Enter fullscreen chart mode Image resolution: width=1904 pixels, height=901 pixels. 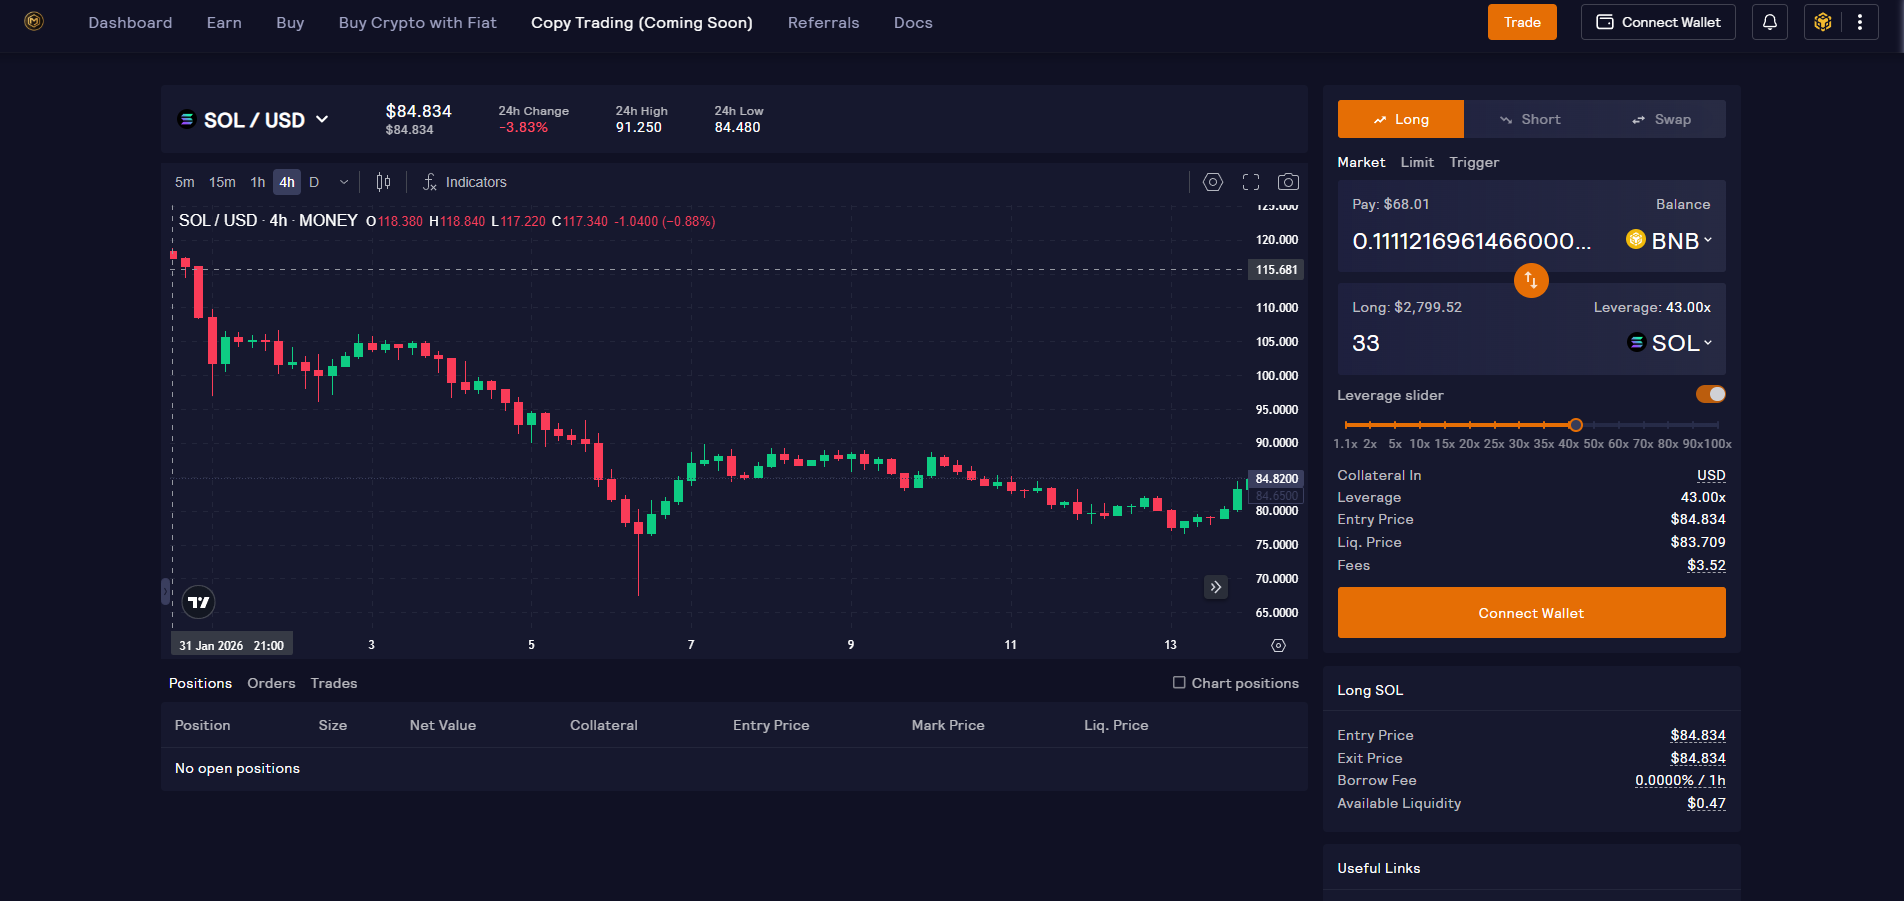(x=1250, y=182)
